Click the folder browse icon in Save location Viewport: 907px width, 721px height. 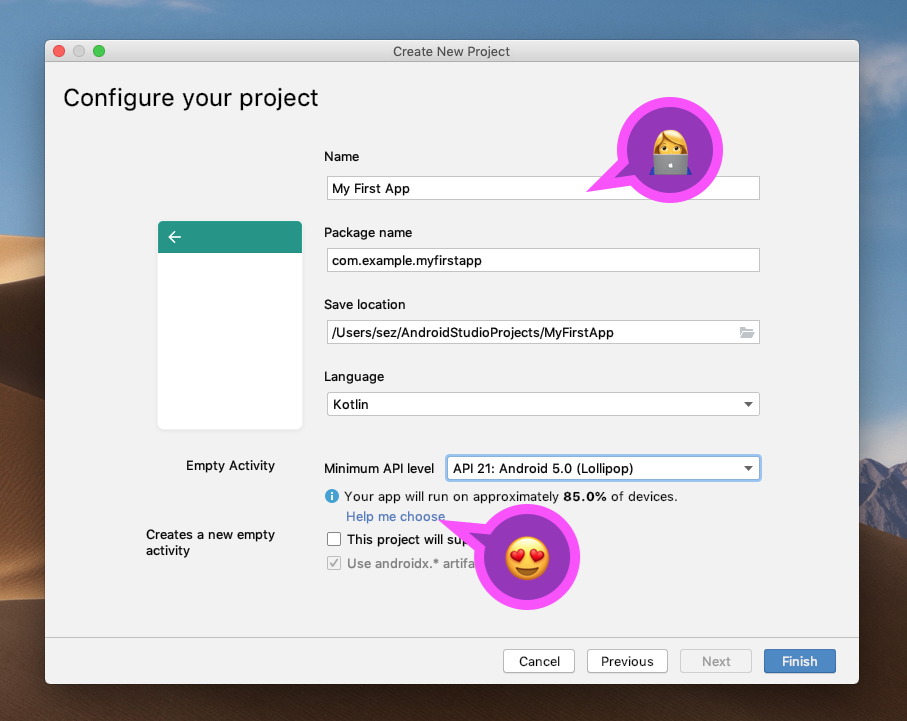(x=747, y=332)
